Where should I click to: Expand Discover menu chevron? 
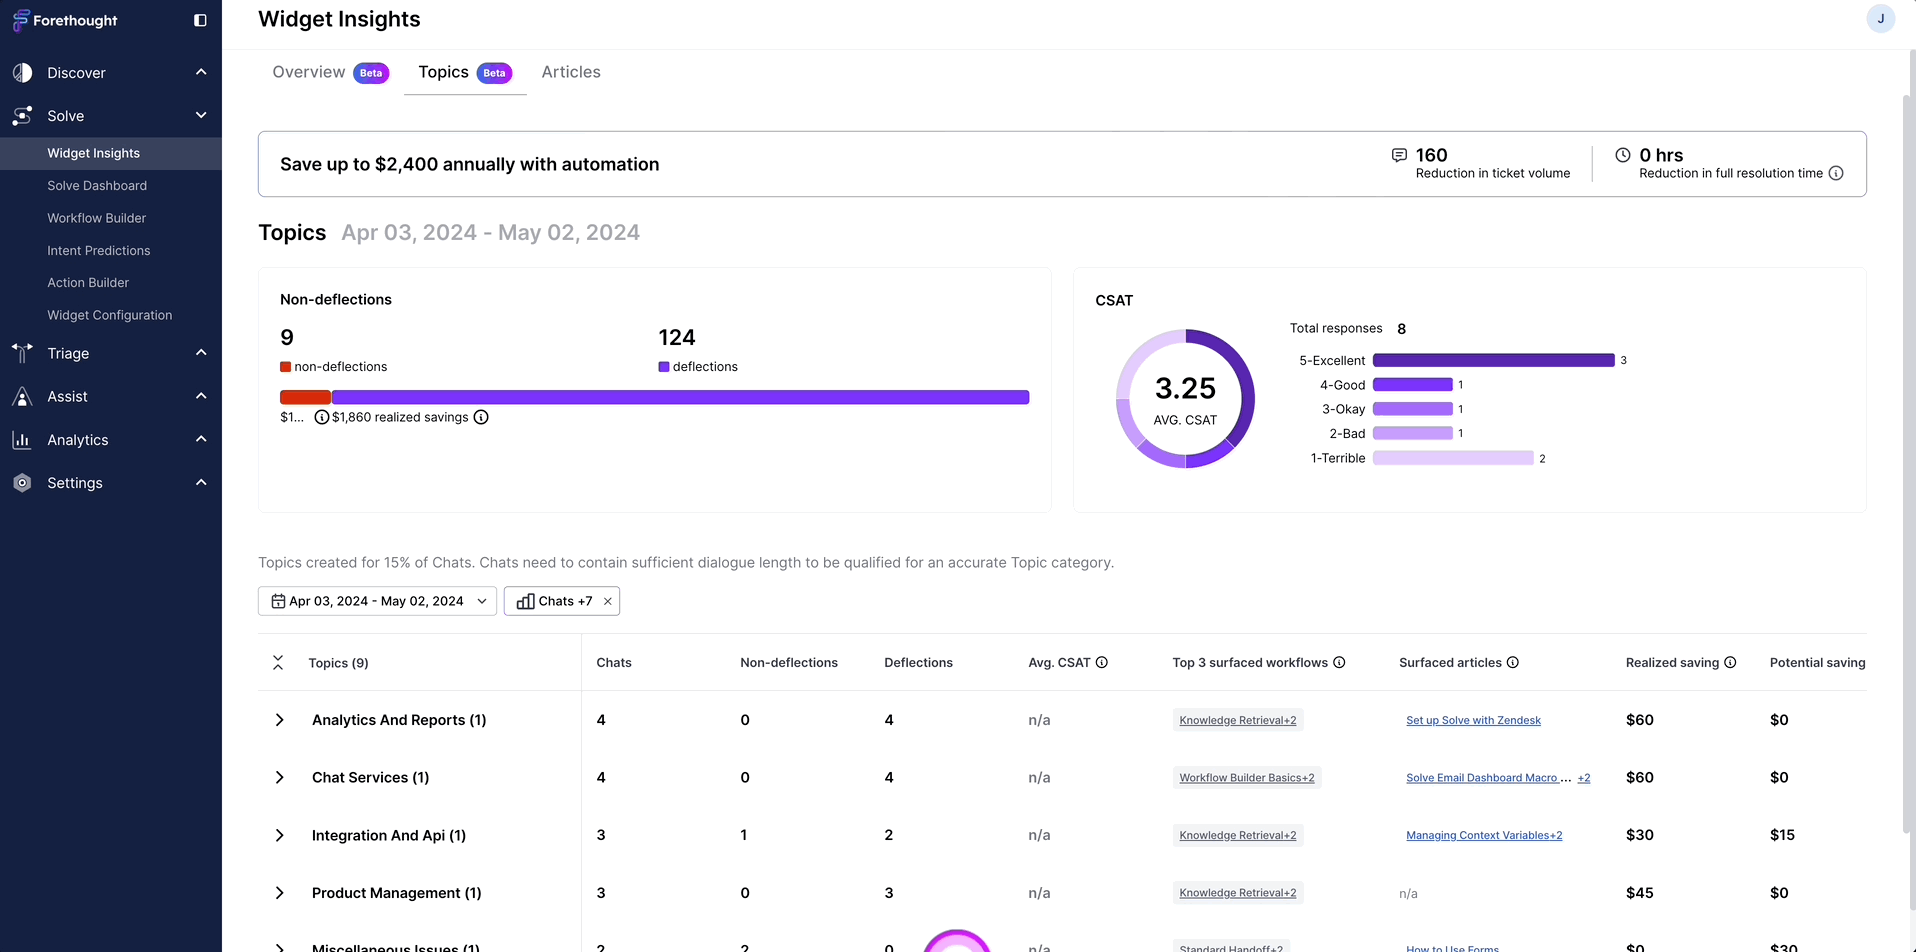pyautogui.click(x=201, y=72)
